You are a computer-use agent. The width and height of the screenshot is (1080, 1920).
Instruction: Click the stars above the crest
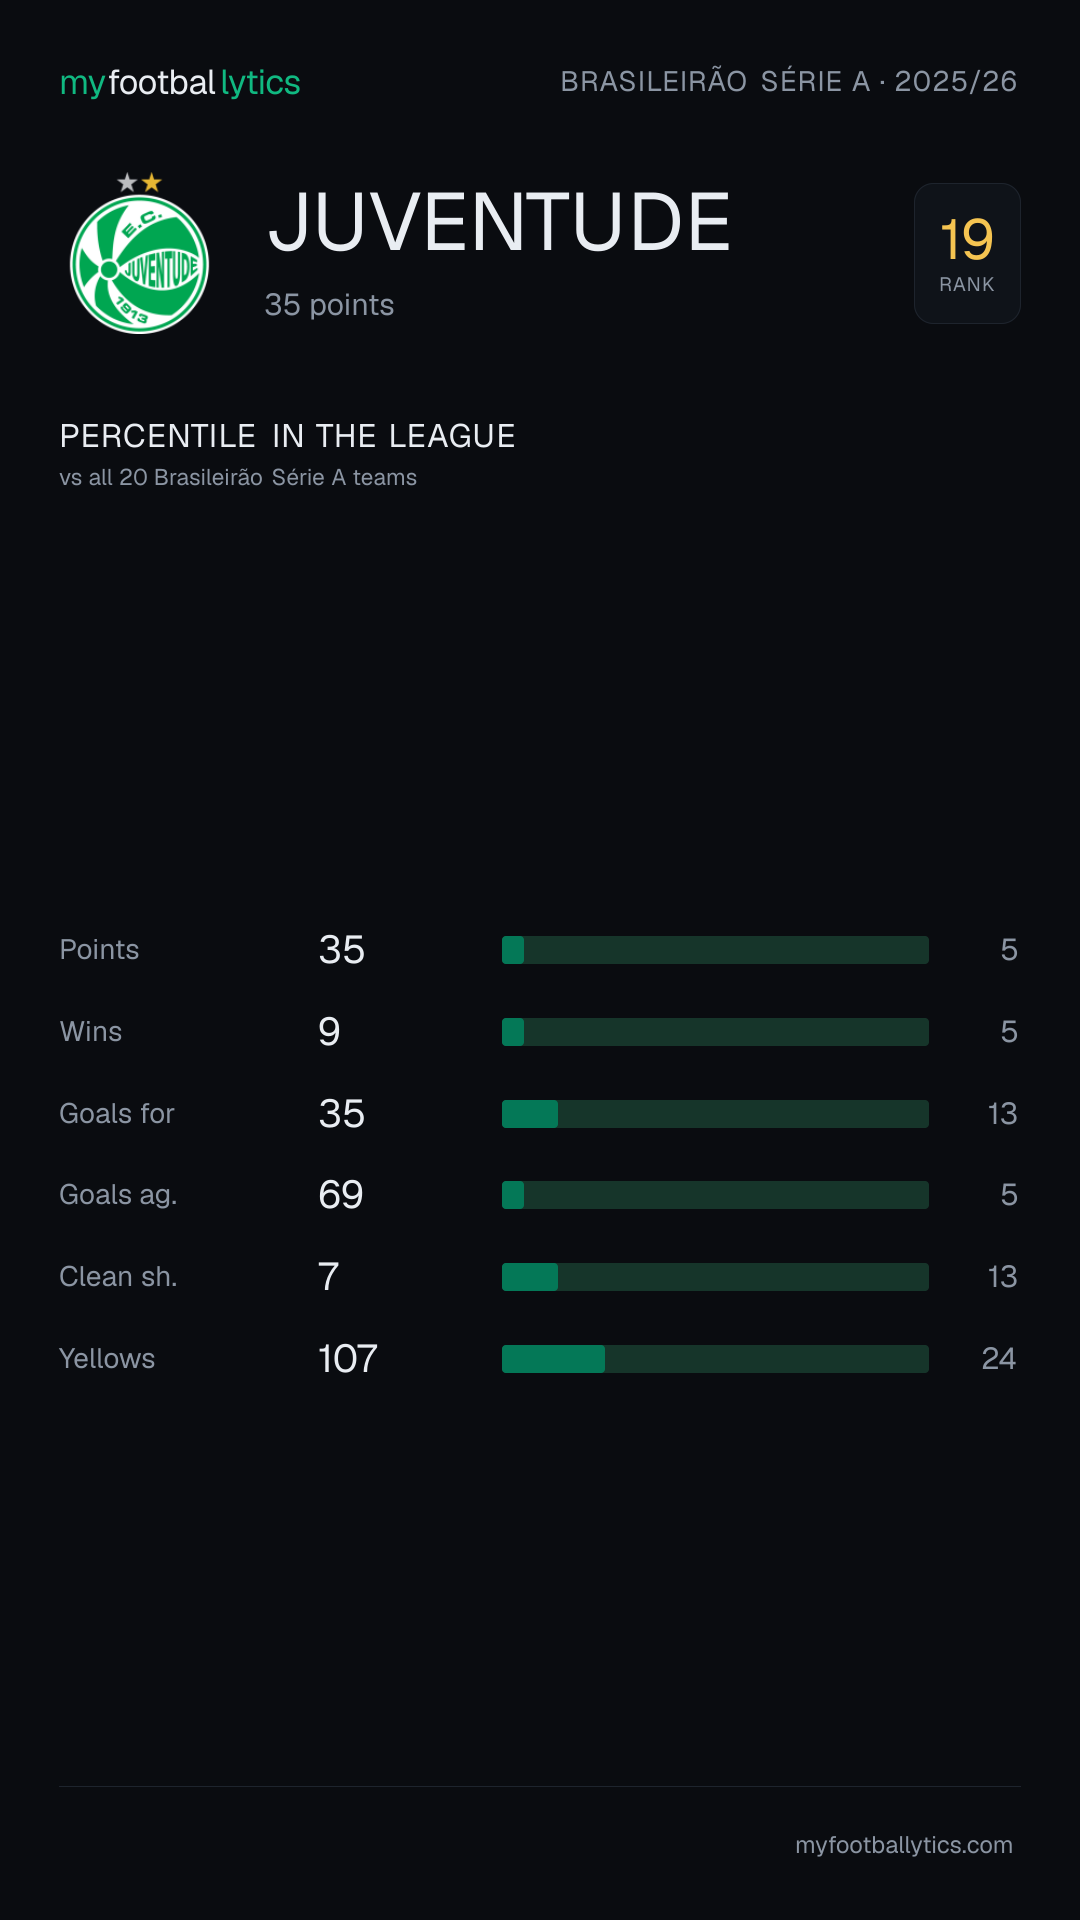pos(139,182)
